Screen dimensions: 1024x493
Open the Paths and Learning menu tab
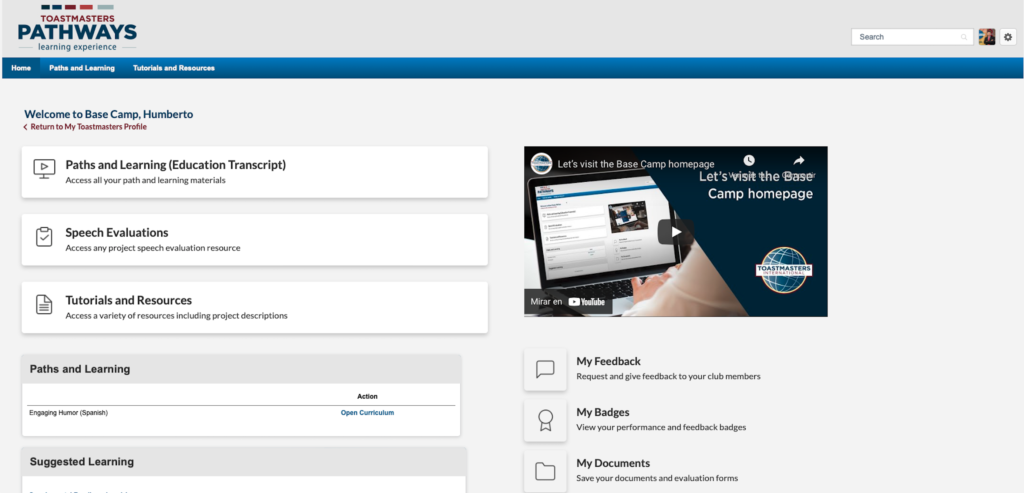[82, 68]
